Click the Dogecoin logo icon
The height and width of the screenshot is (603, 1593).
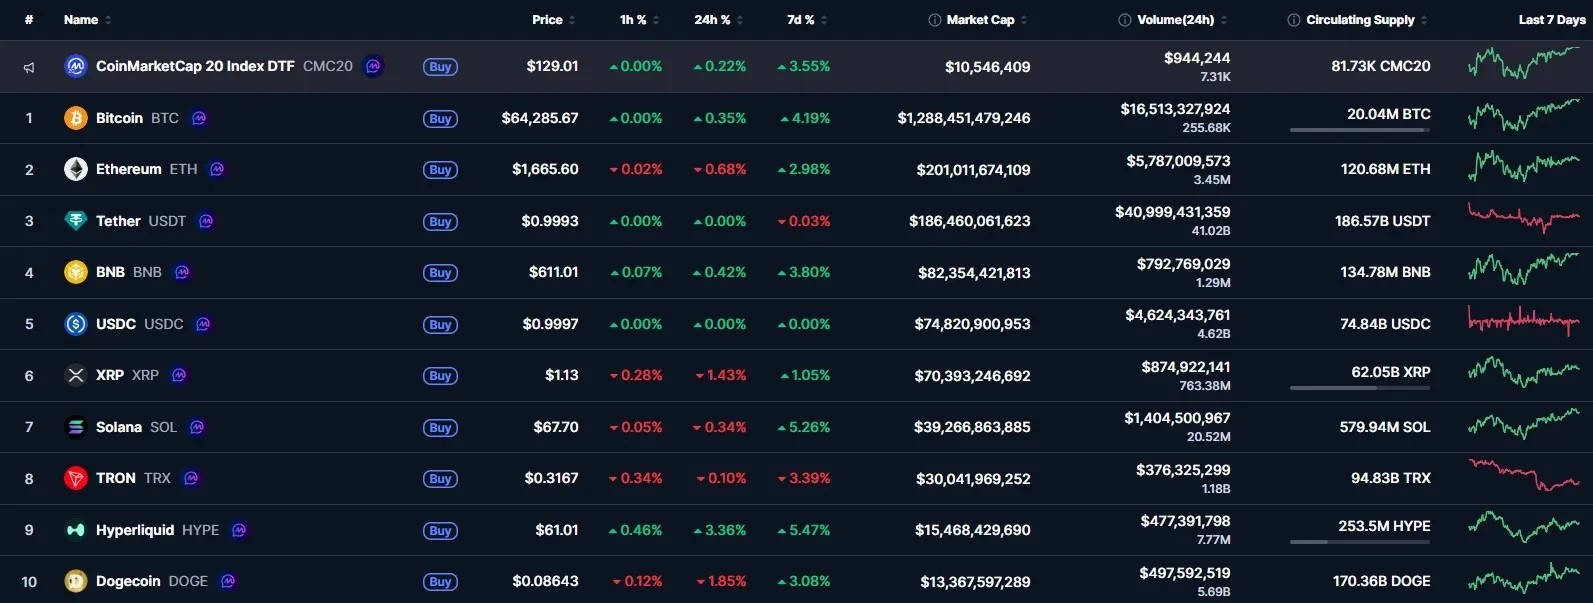click(76, 581)
